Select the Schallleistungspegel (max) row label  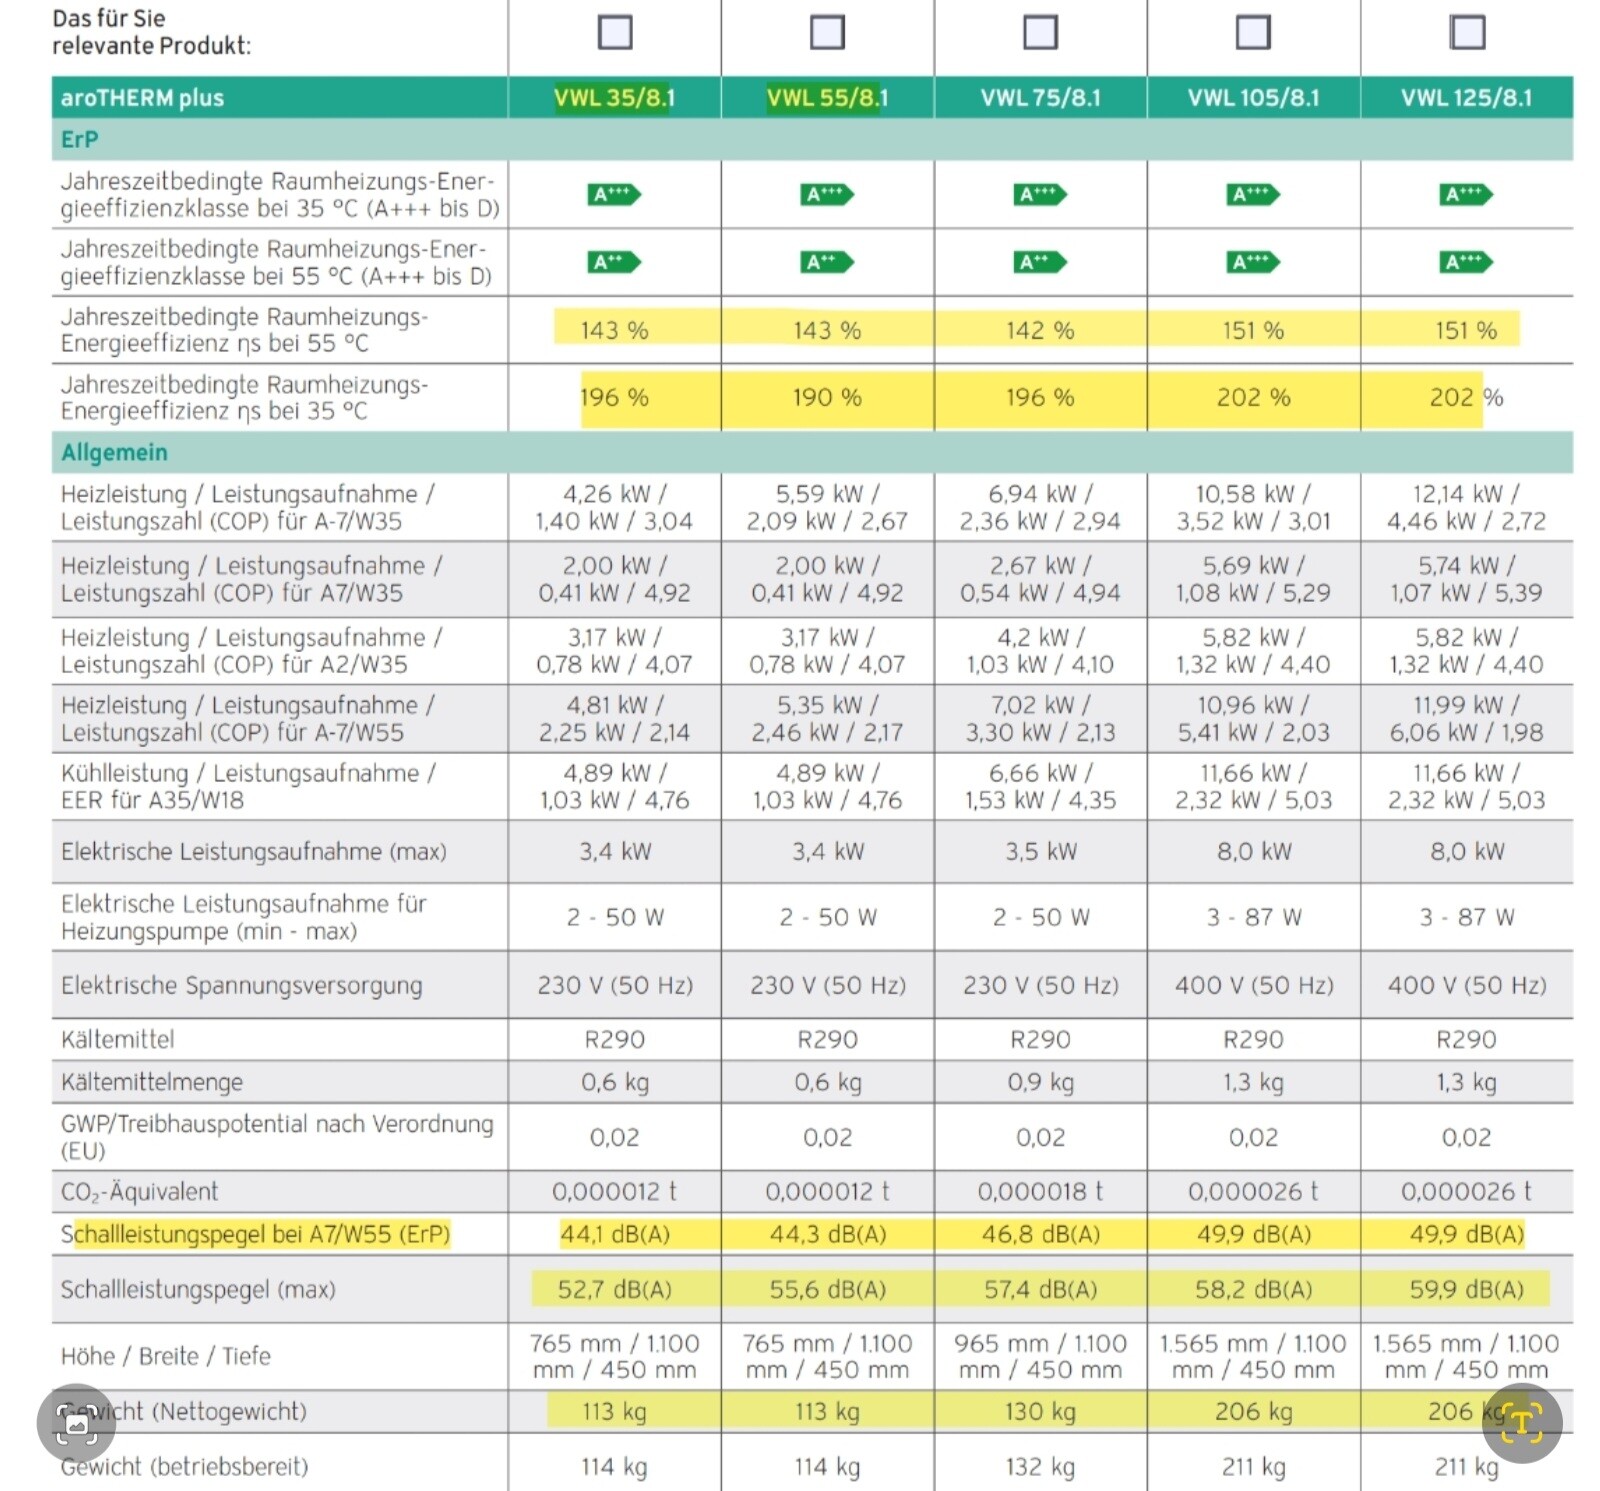coord(198,1289)
